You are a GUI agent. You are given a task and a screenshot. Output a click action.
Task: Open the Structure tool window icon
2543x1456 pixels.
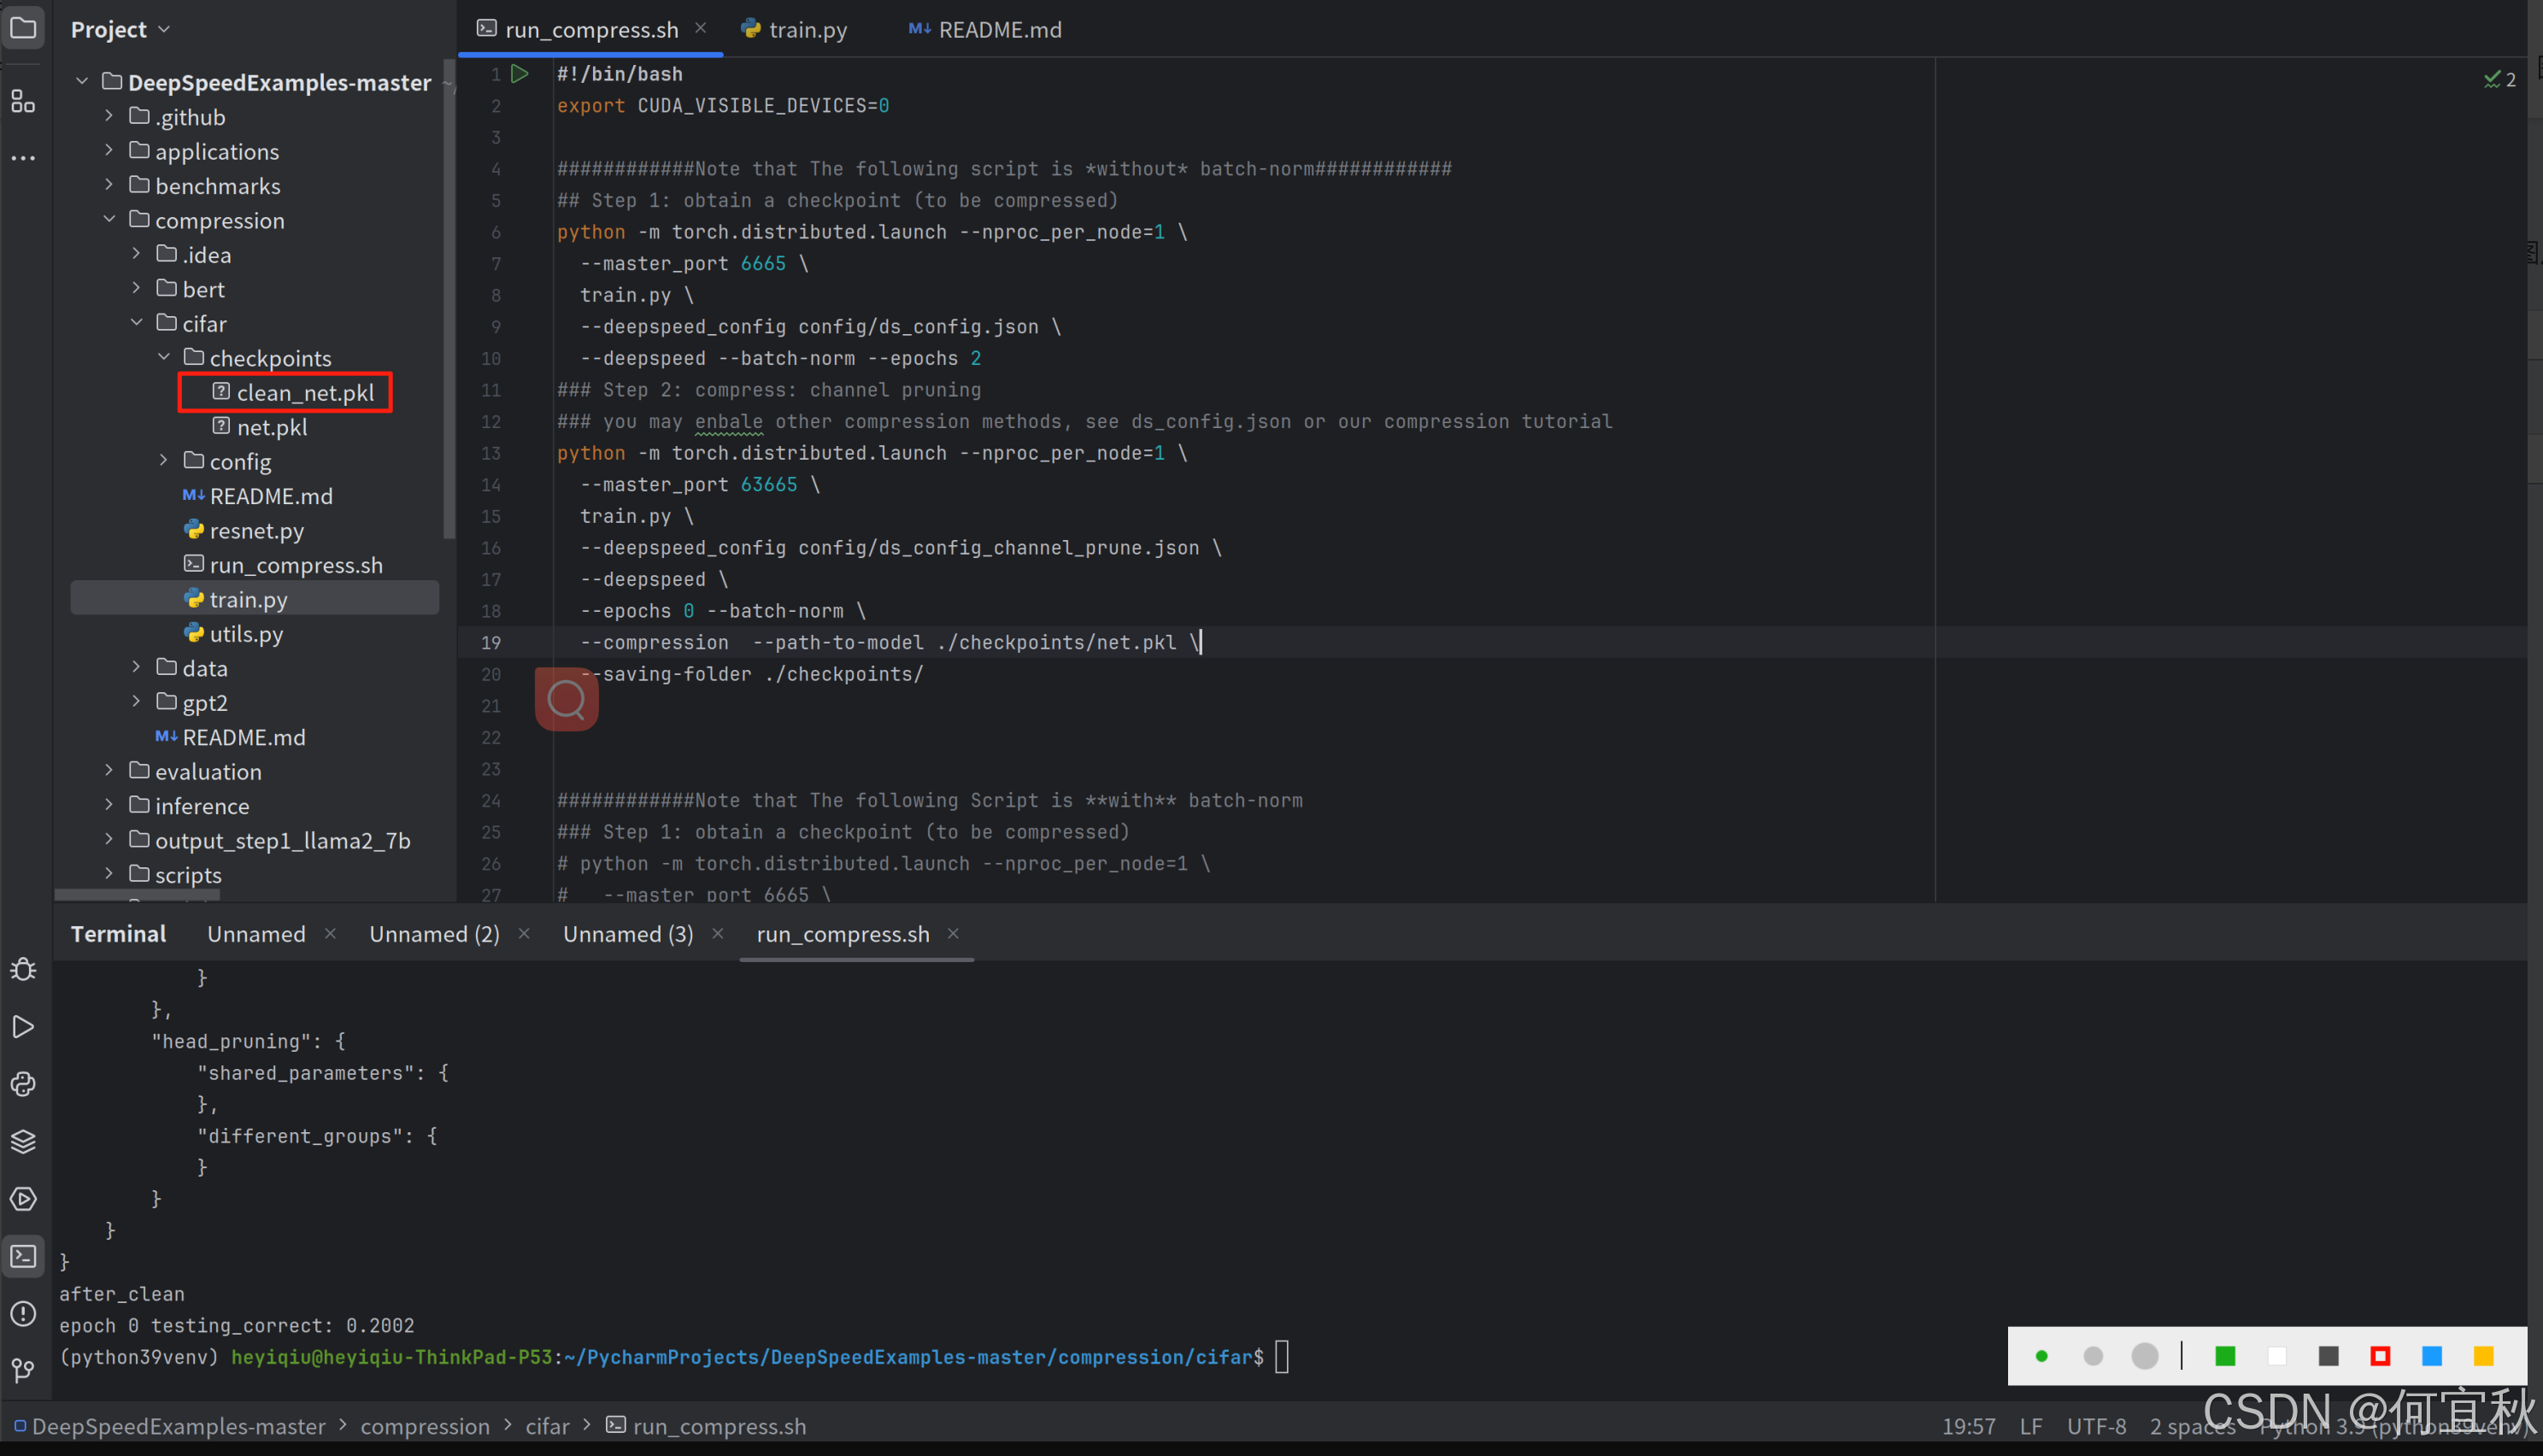(23, 101)
